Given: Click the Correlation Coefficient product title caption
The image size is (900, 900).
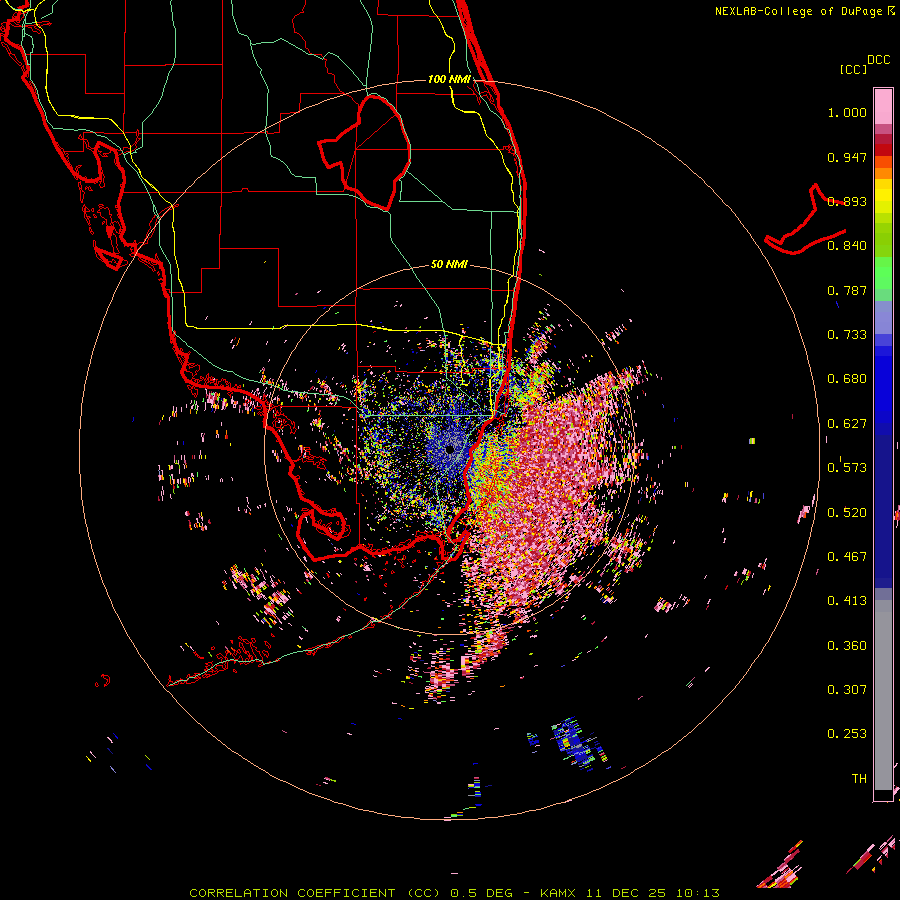Looking at the screenshot, I should (x=454, y=893).
